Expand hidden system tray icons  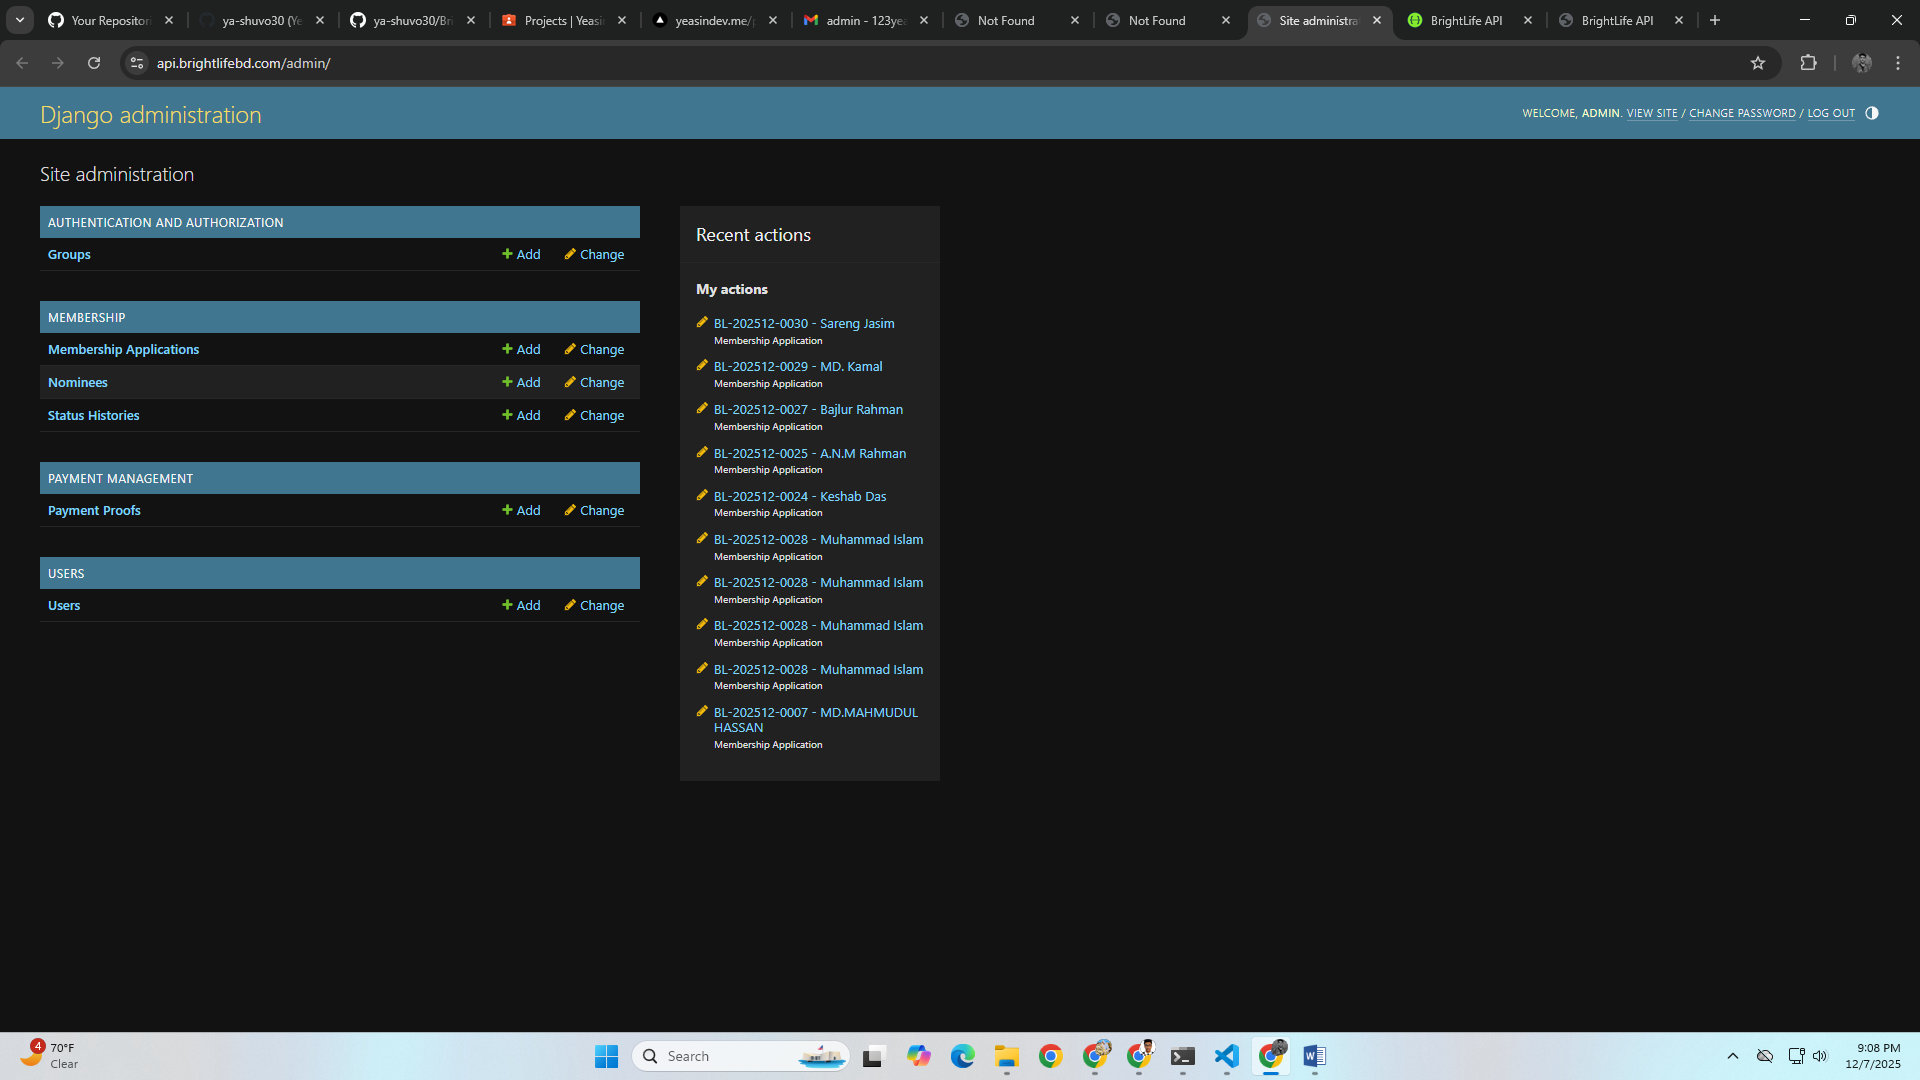(x=1733, y=1056)
